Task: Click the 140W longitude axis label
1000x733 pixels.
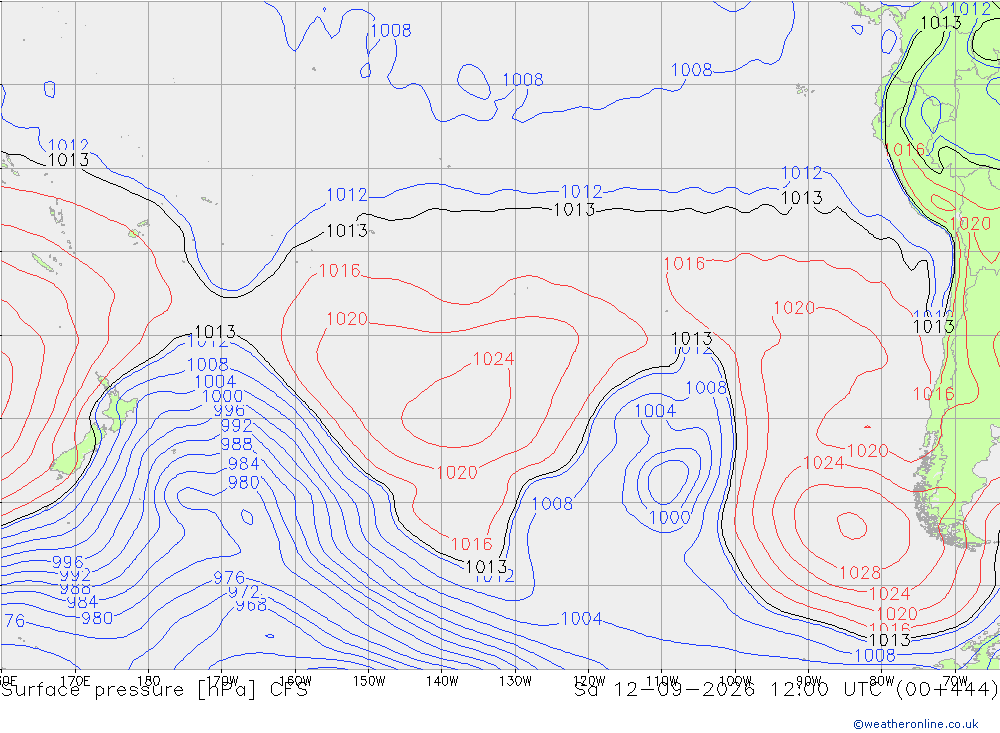Action: 442,681
